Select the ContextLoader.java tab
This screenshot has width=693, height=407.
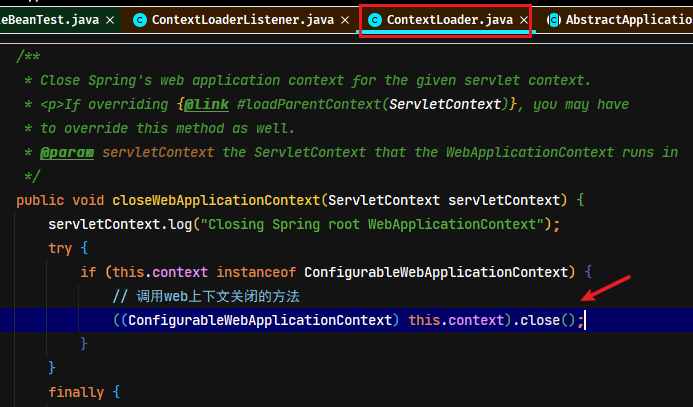[x=449, y=20]
